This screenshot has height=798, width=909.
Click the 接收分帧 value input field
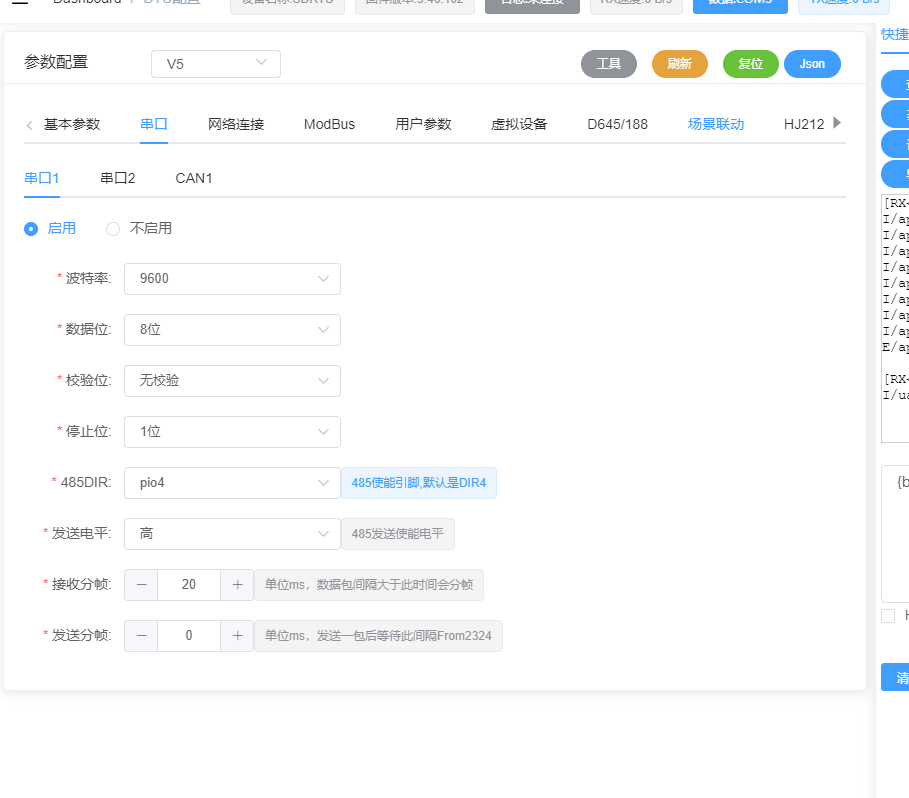[188, 585]
